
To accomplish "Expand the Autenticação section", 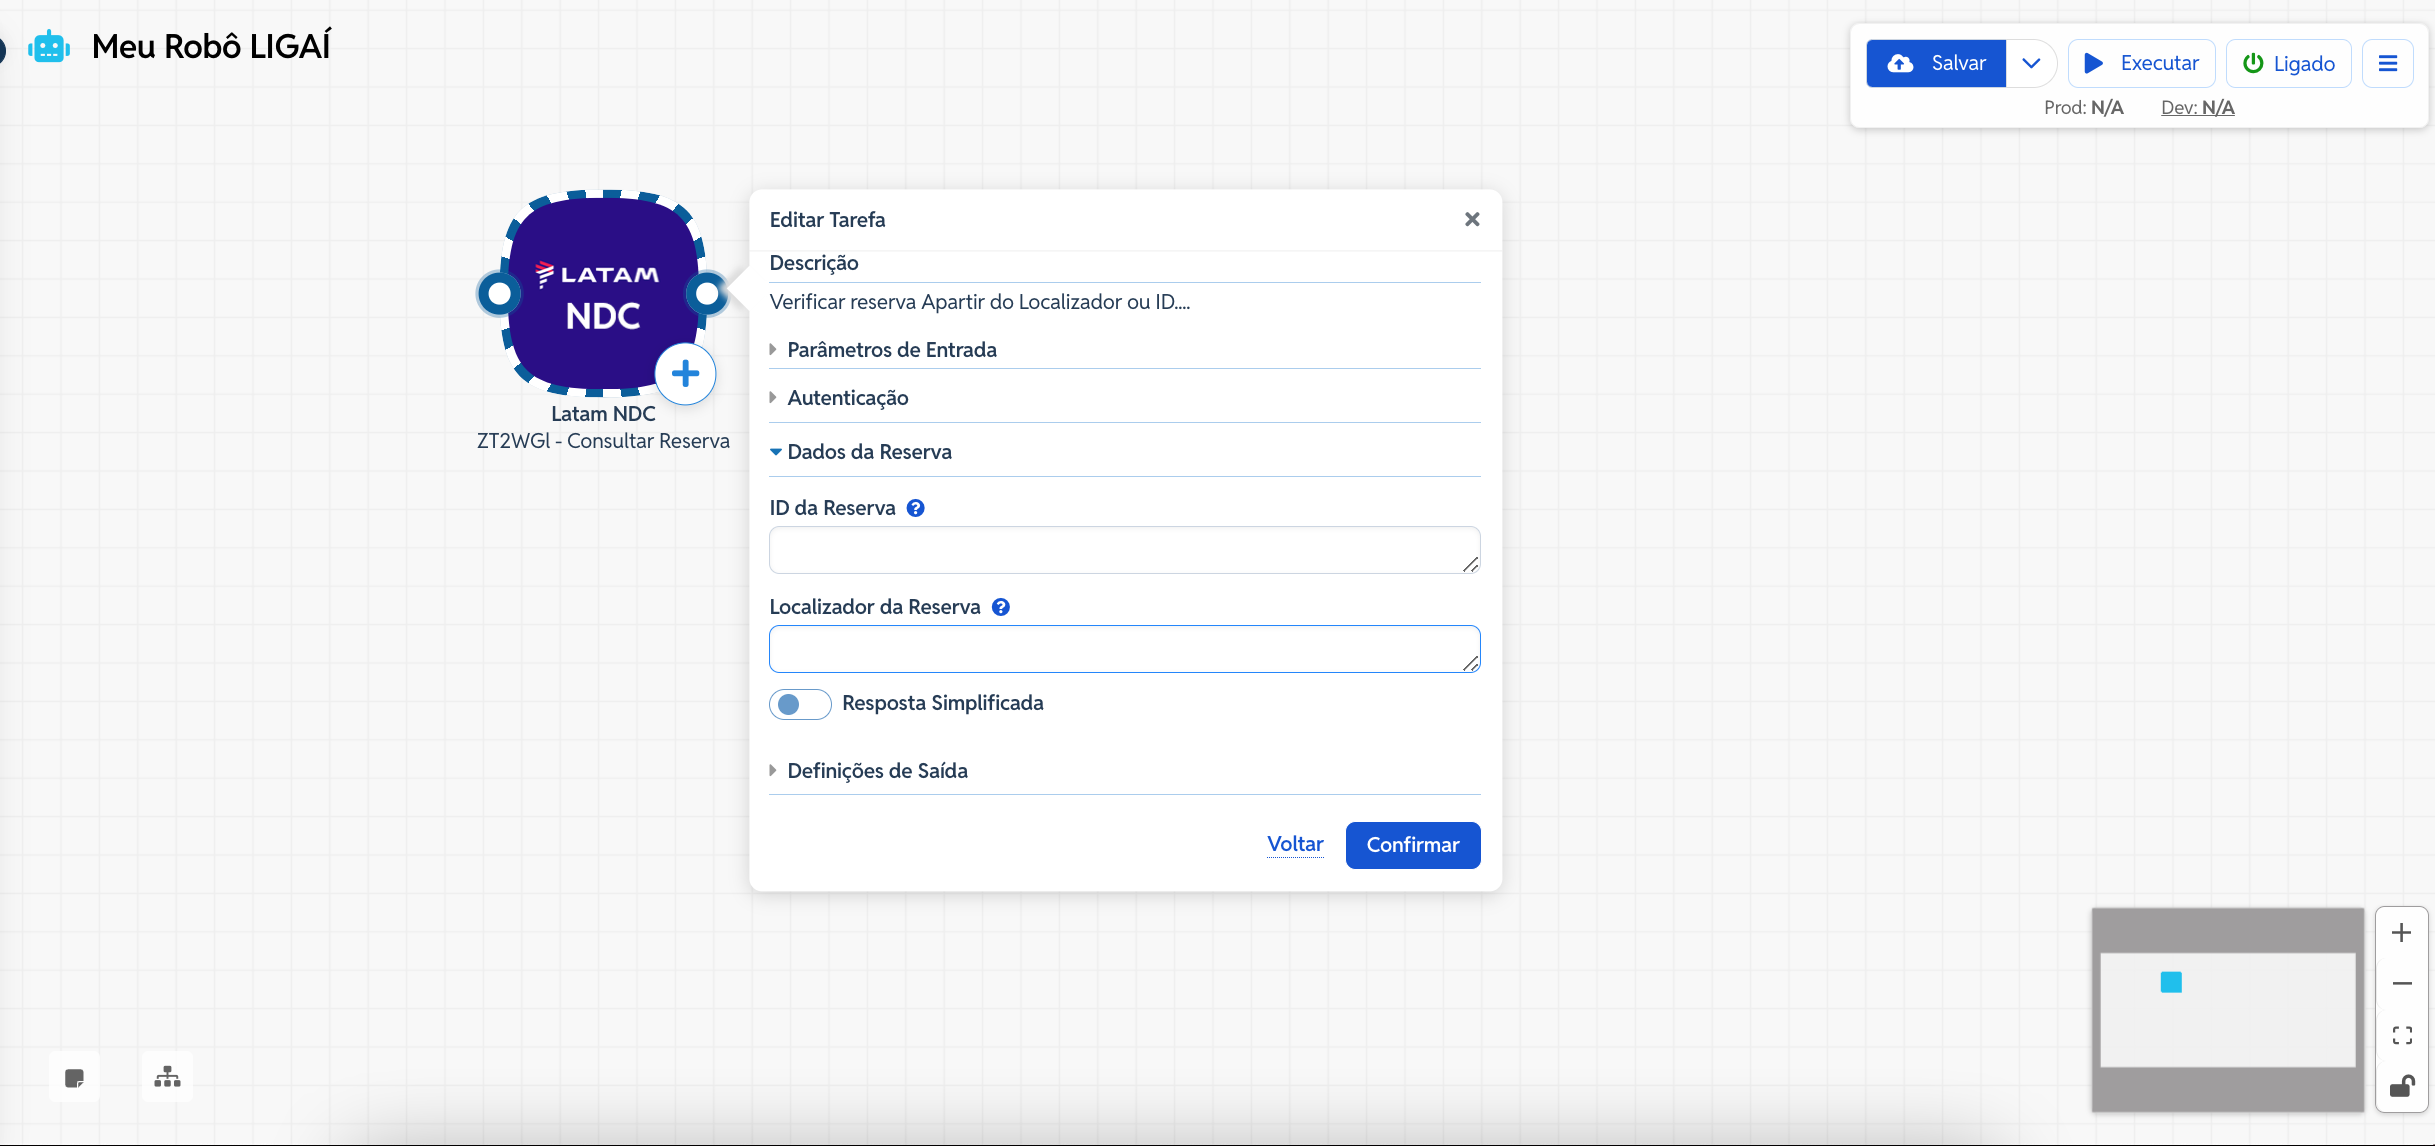I will point(847,398).
